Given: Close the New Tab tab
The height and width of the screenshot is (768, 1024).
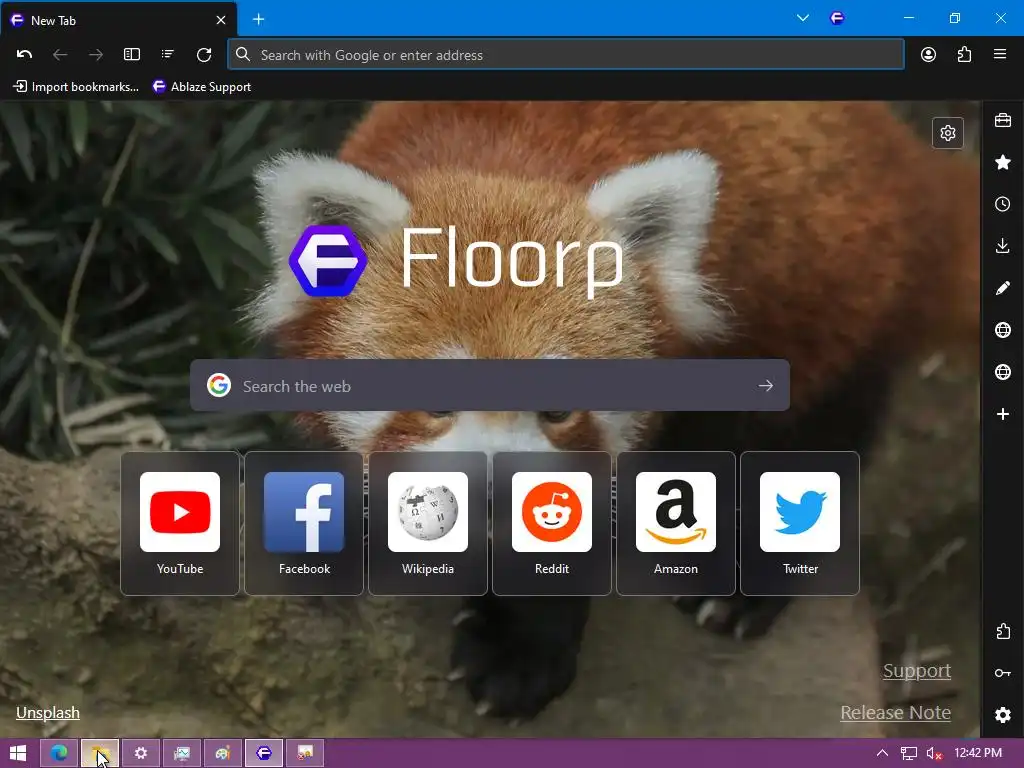Looking at the screenshot, I should point(221,20).
